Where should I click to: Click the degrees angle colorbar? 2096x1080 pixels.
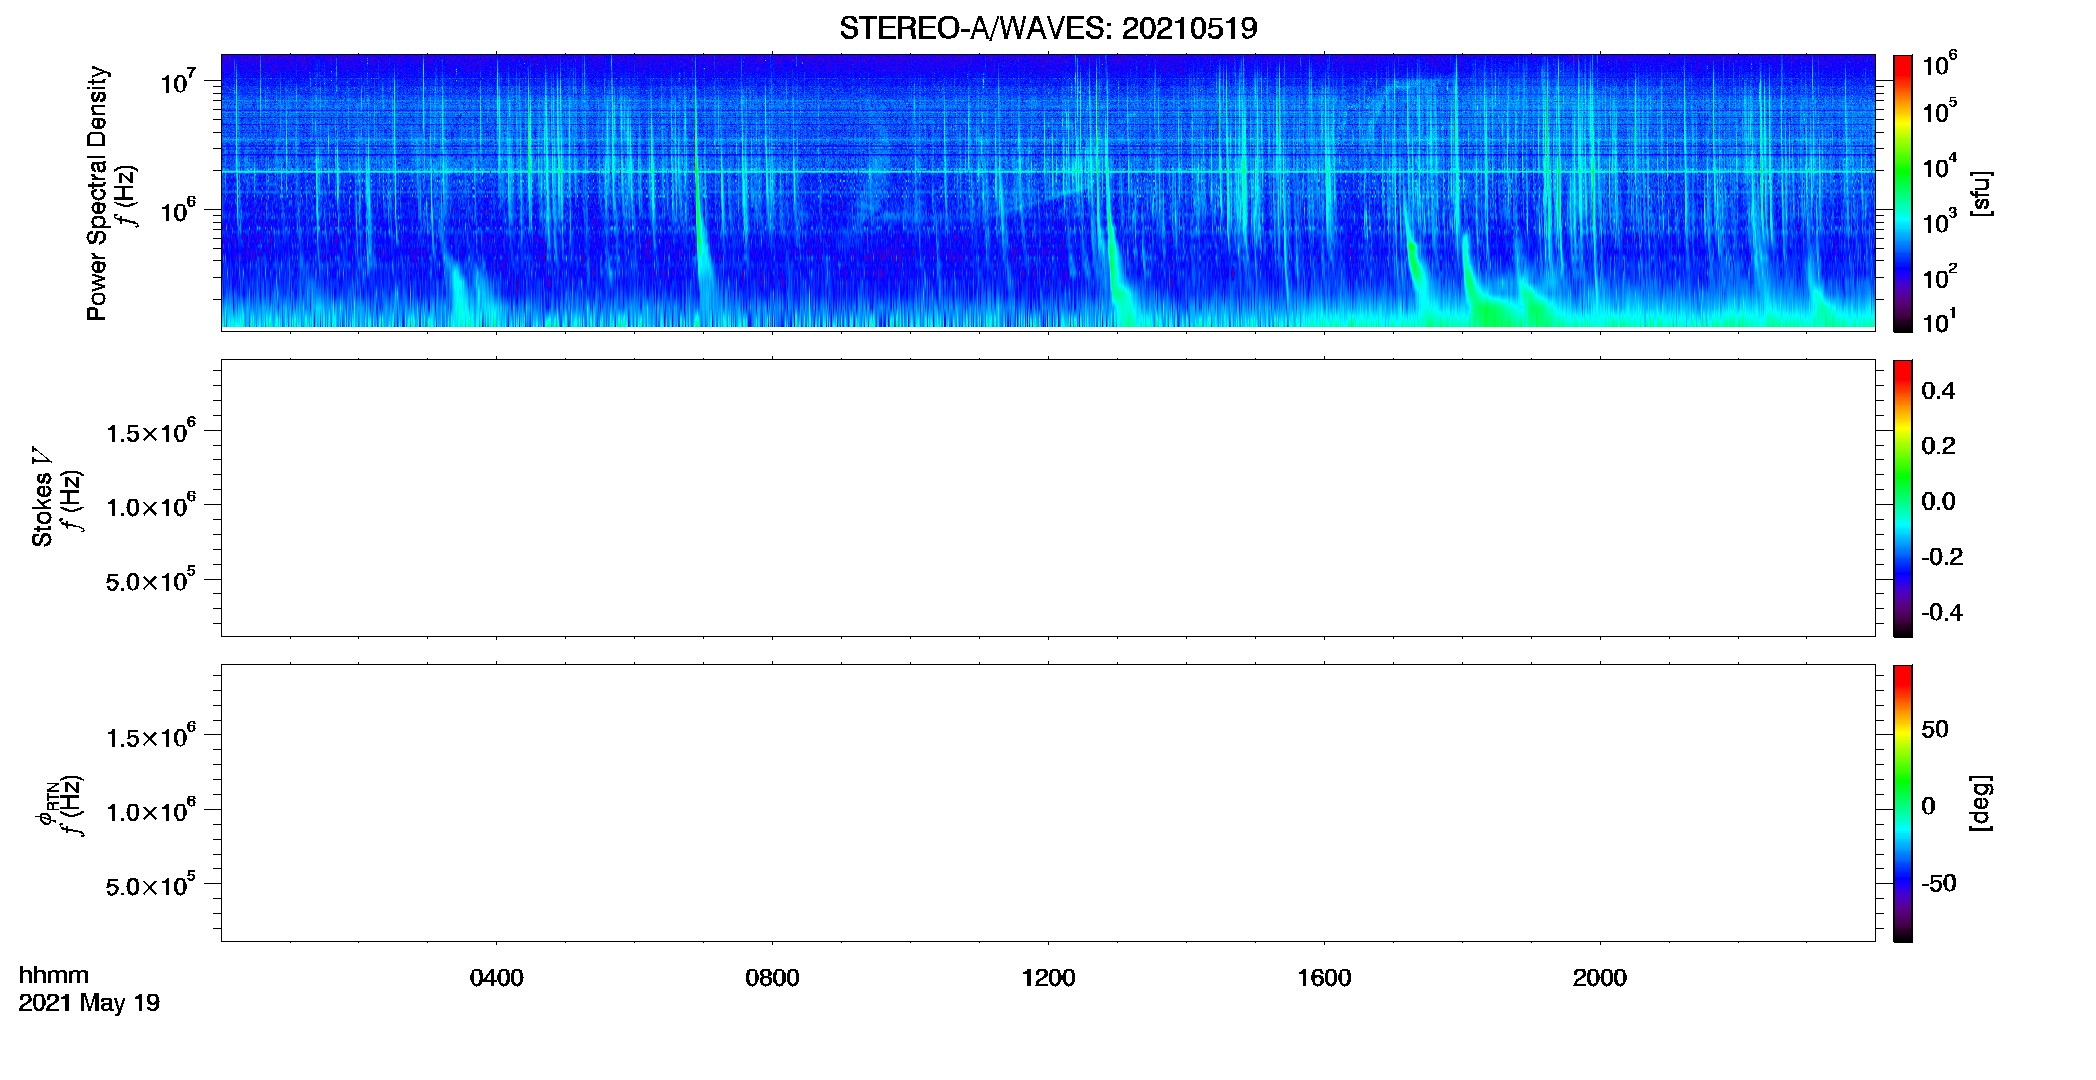(x=1902, y=803)
